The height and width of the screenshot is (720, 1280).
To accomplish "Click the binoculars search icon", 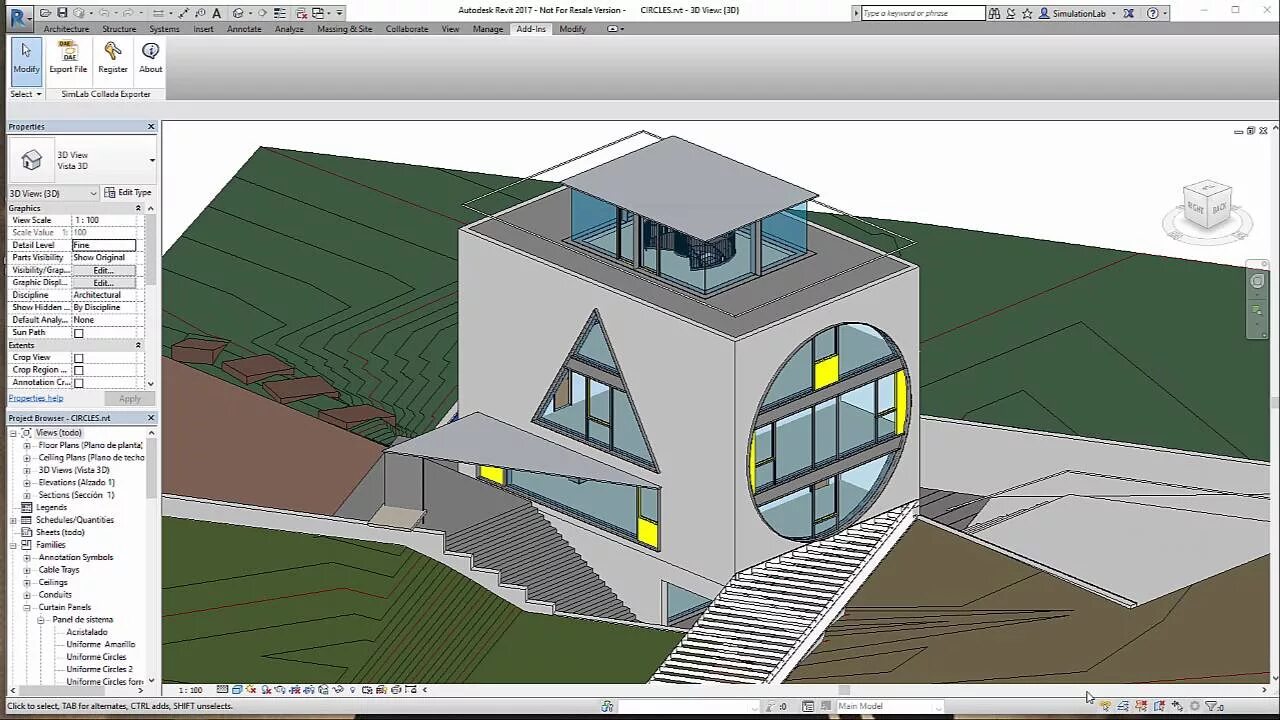I will click(x=995, y=13).
